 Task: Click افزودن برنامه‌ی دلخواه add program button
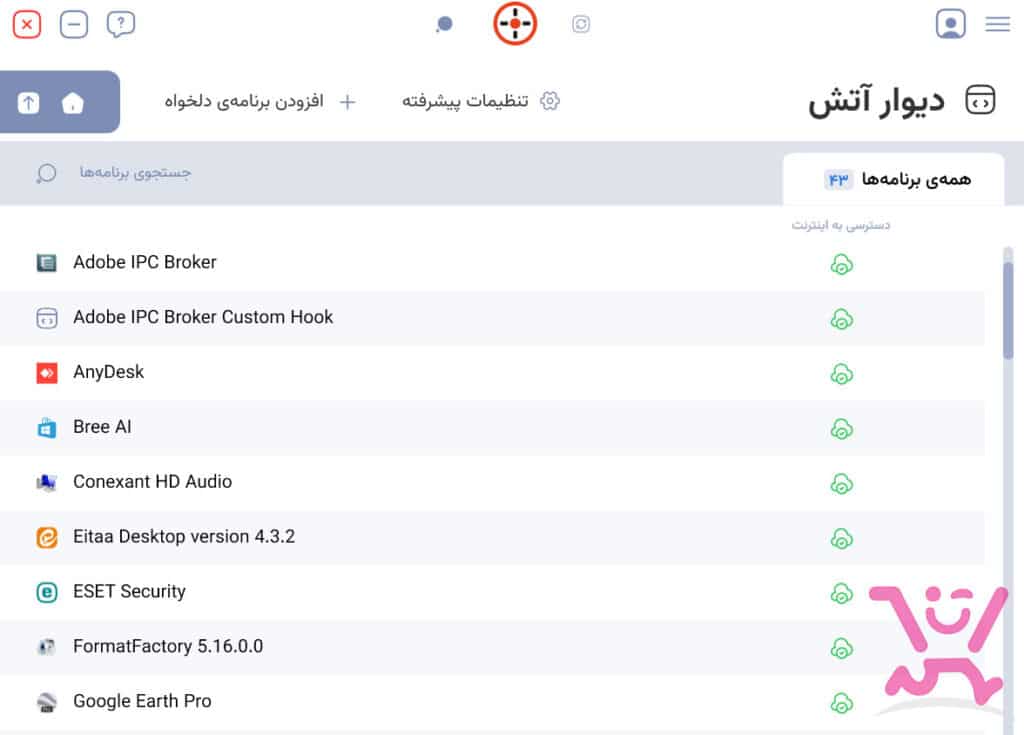pos(260,101)
